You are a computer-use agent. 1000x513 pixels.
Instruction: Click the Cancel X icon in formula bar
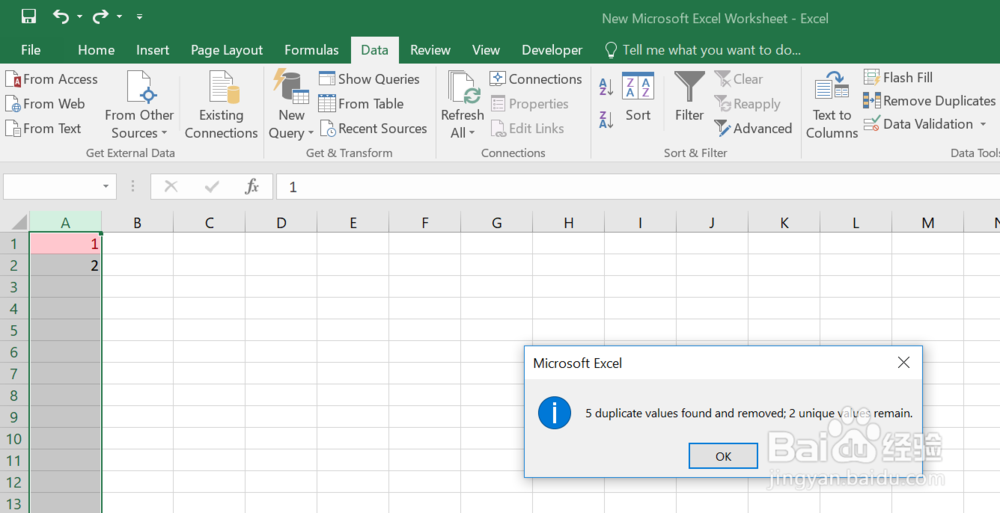171,186
